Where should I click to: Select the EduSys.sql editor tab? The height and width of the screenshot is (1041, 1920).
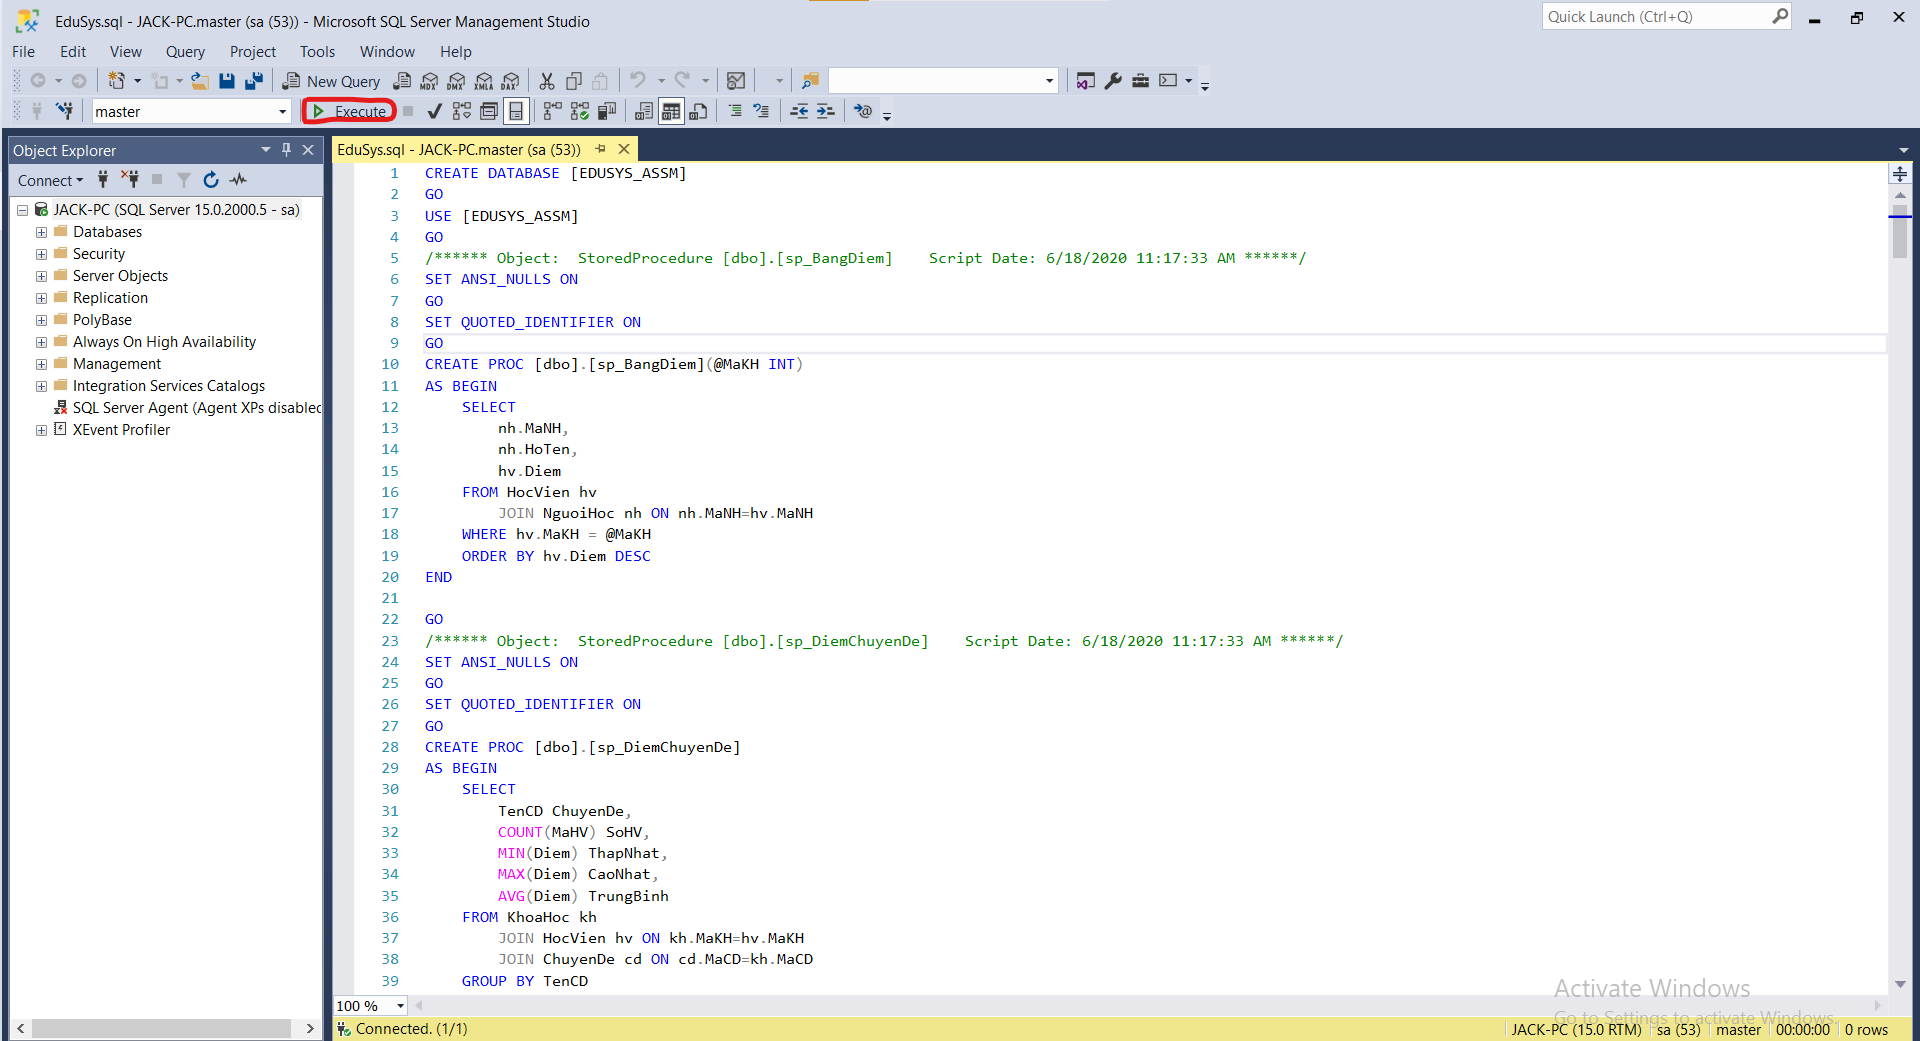click(x=458, y=148)
